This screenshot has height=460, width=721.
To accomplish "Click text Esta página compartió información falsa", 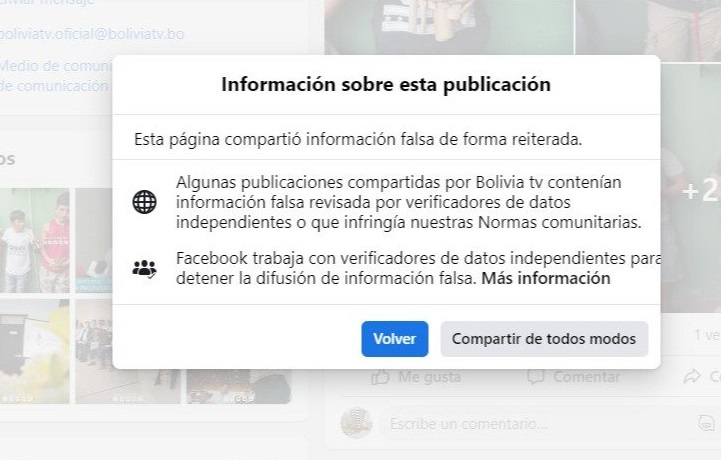I will [x=358, y=139].
